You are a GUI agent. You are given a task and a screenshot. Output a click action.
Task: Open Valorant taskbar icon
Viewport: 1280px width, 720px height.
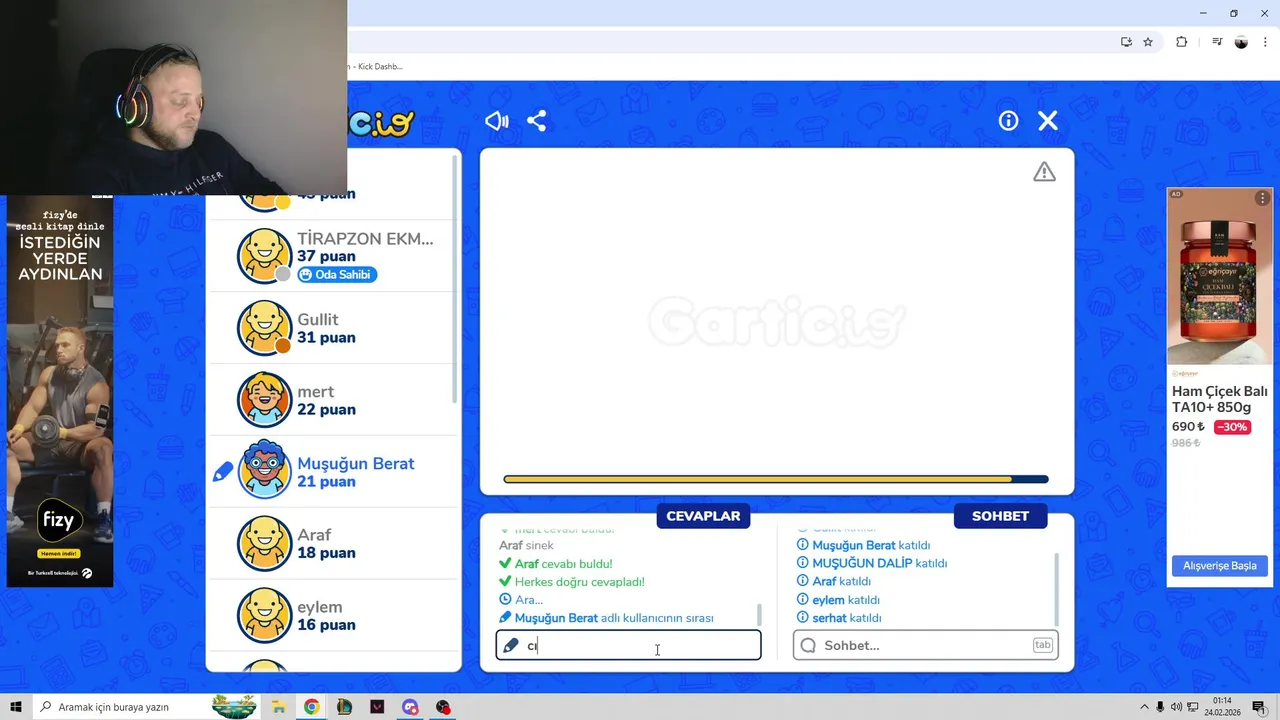pyautogui.click(x=377, y=707)
